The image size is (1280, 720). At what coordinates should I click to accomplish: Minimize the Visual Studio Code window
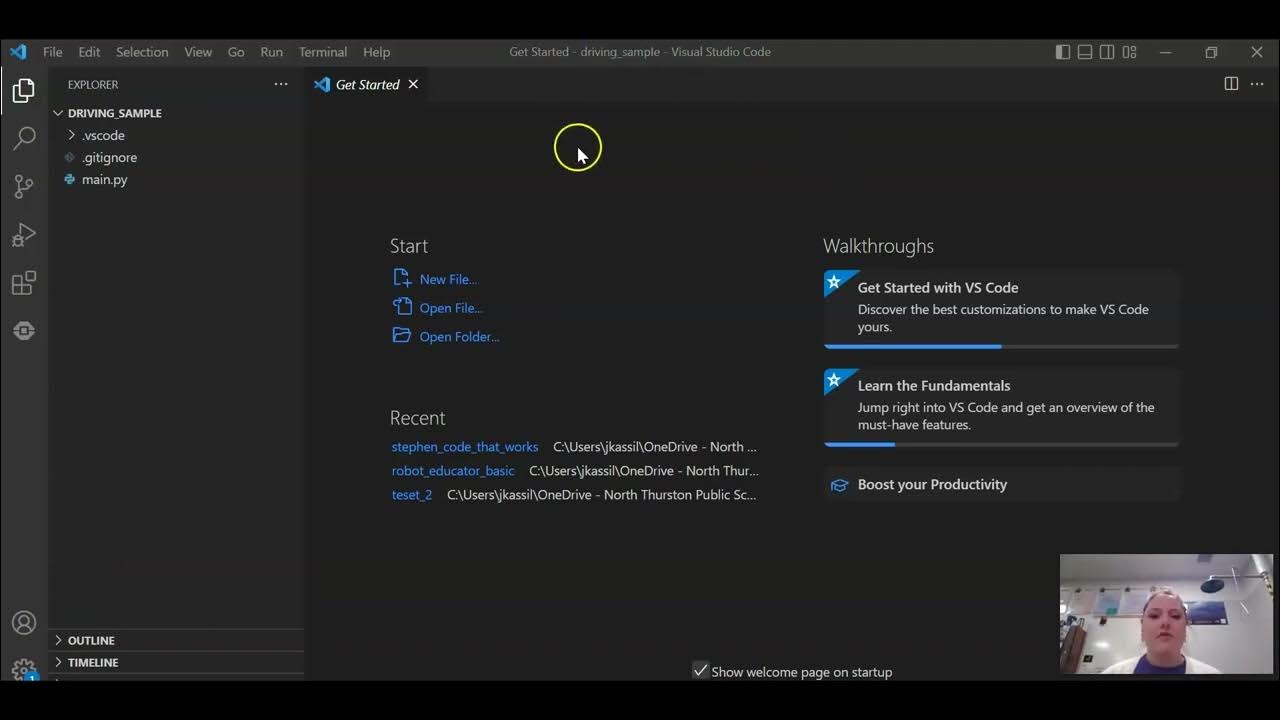(1165, 52)
